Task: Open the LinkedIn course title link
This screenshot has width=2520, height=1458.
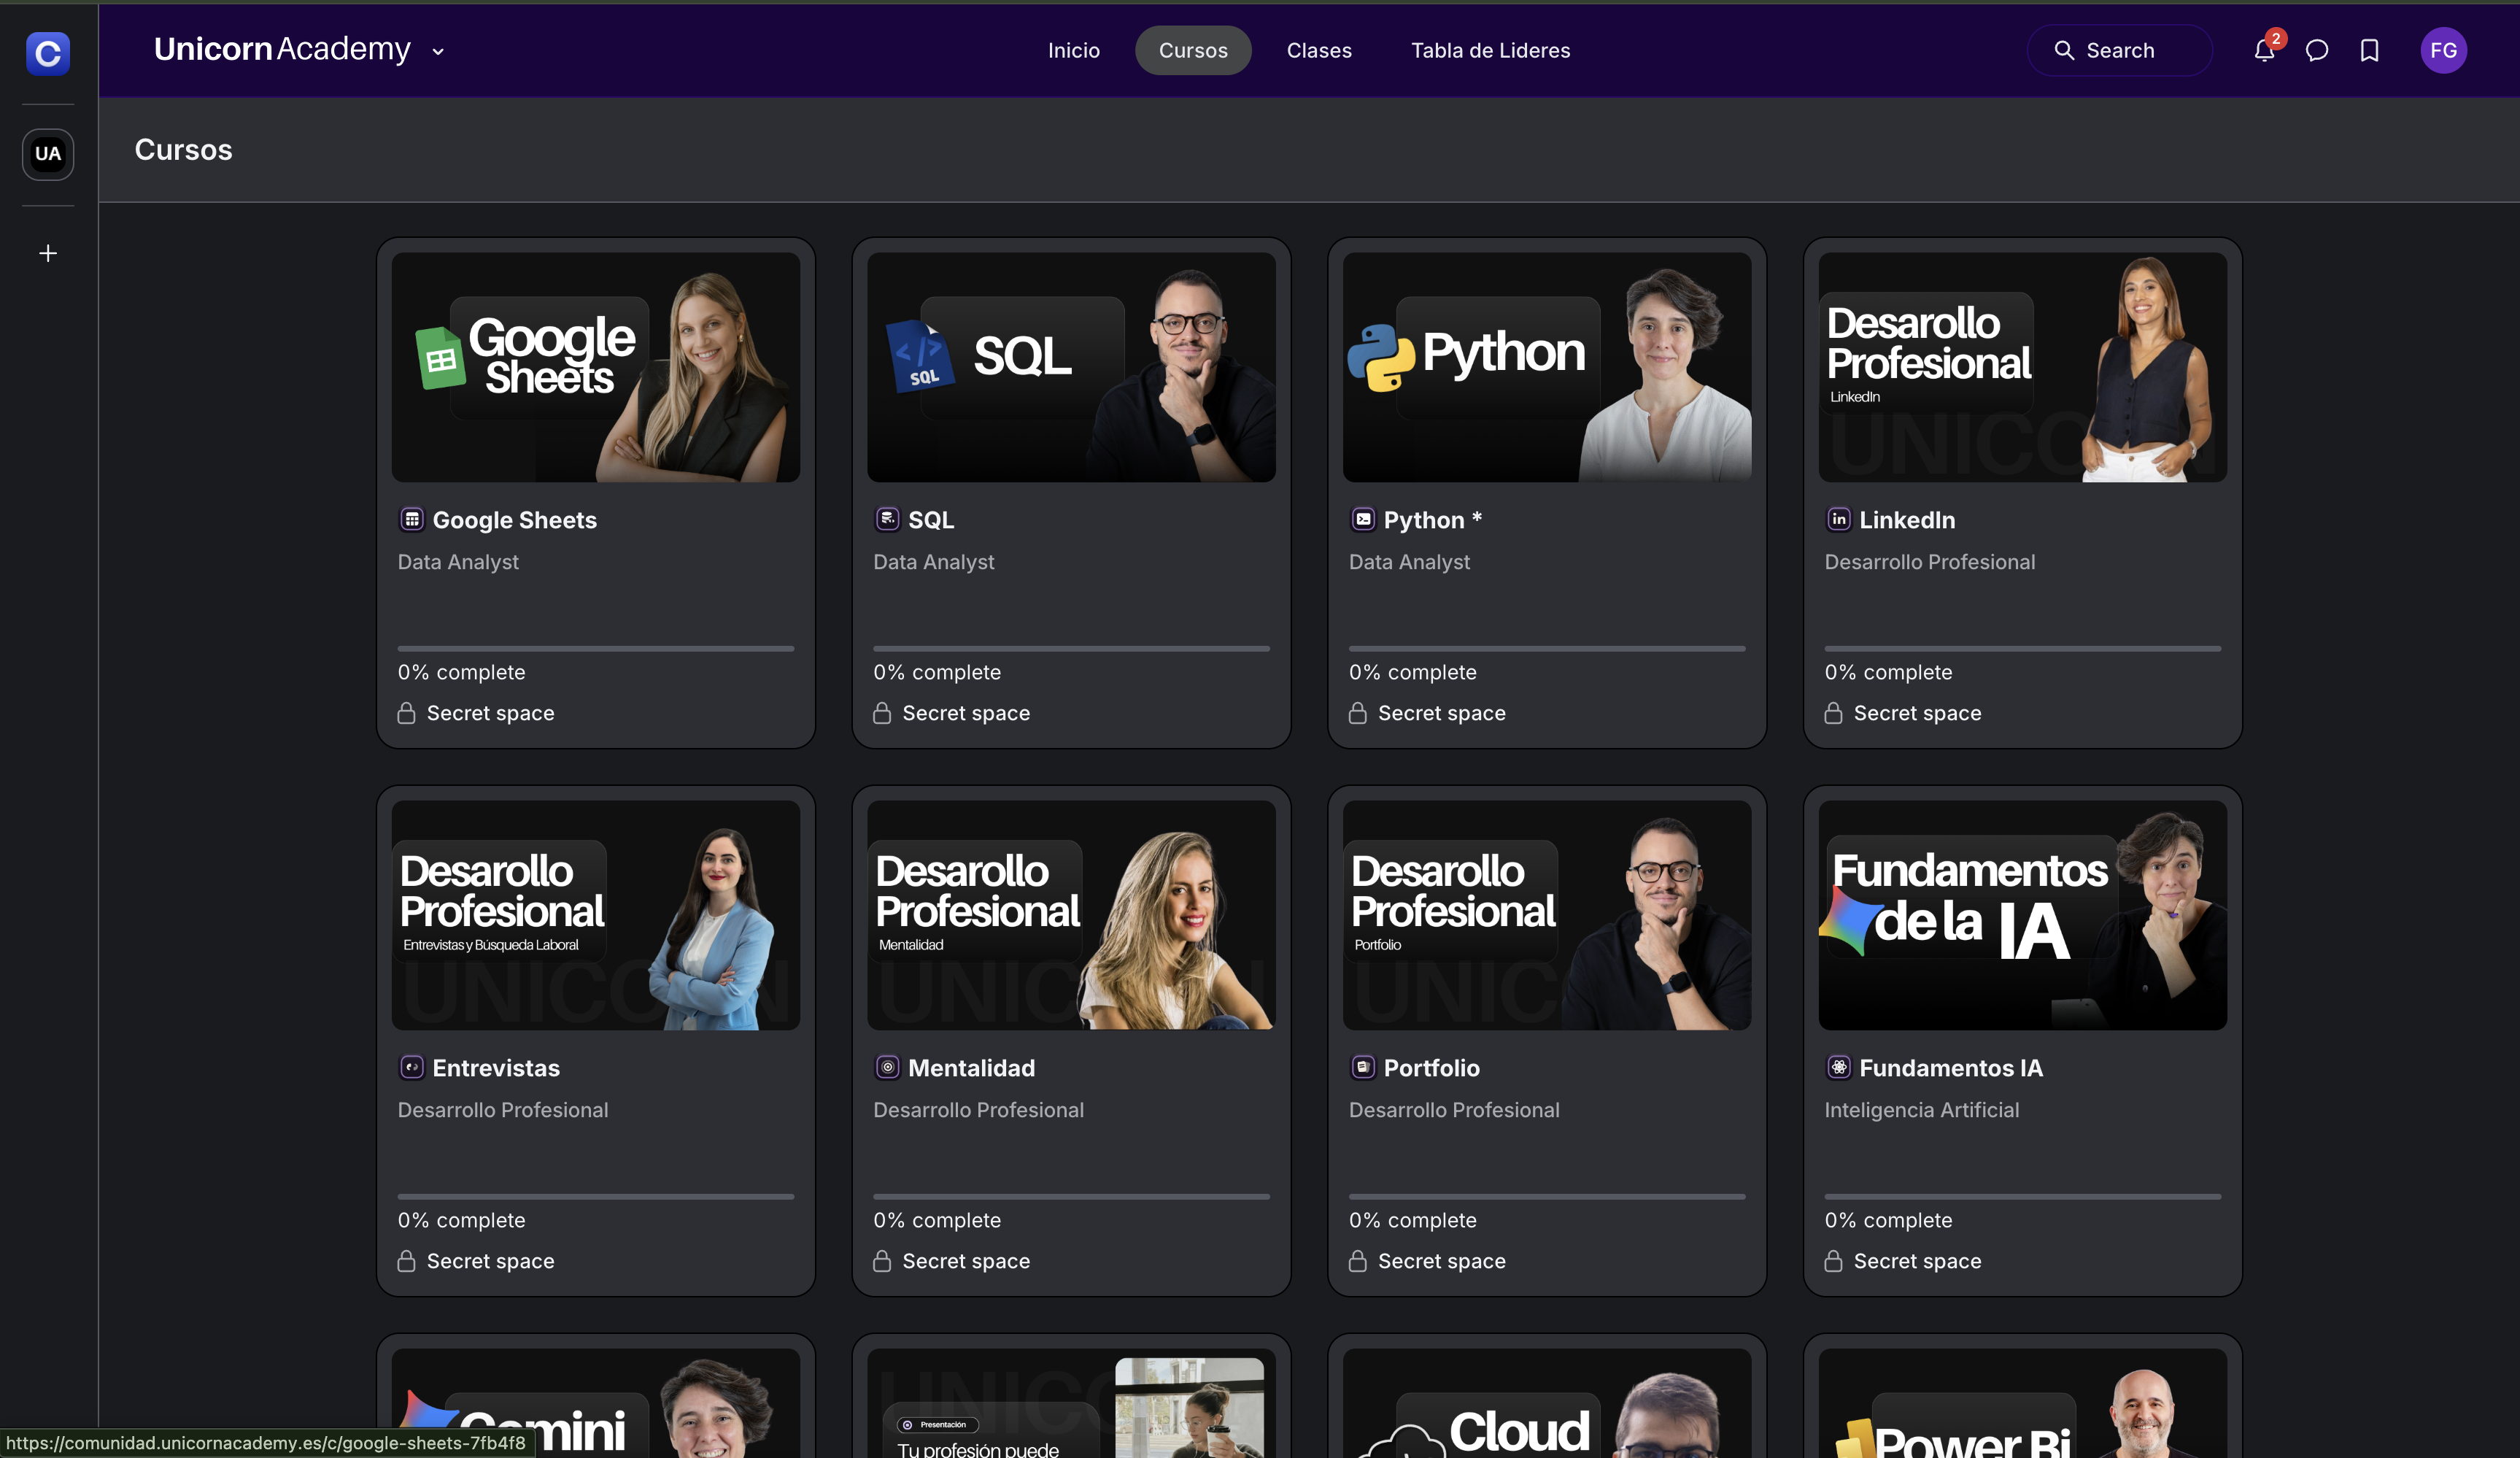Action: tap(1907, 520)
